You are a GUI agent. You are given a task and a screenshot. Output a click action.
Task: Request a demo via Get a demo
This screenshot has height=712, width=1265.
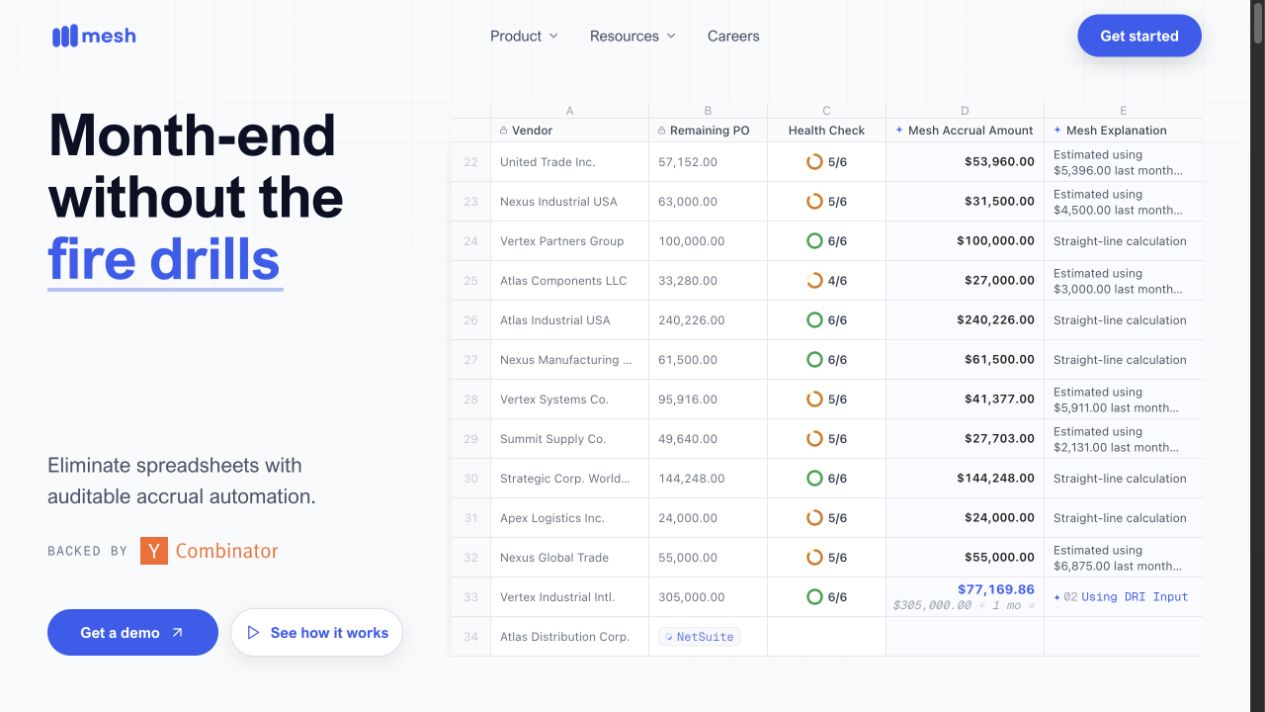(x=132, y=632)
